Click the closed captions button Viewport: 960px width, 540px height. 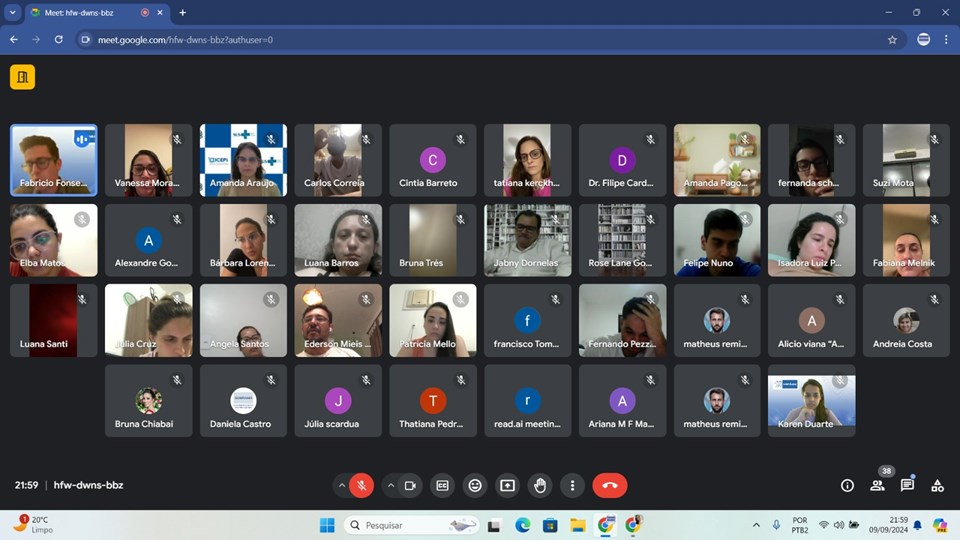442,485
